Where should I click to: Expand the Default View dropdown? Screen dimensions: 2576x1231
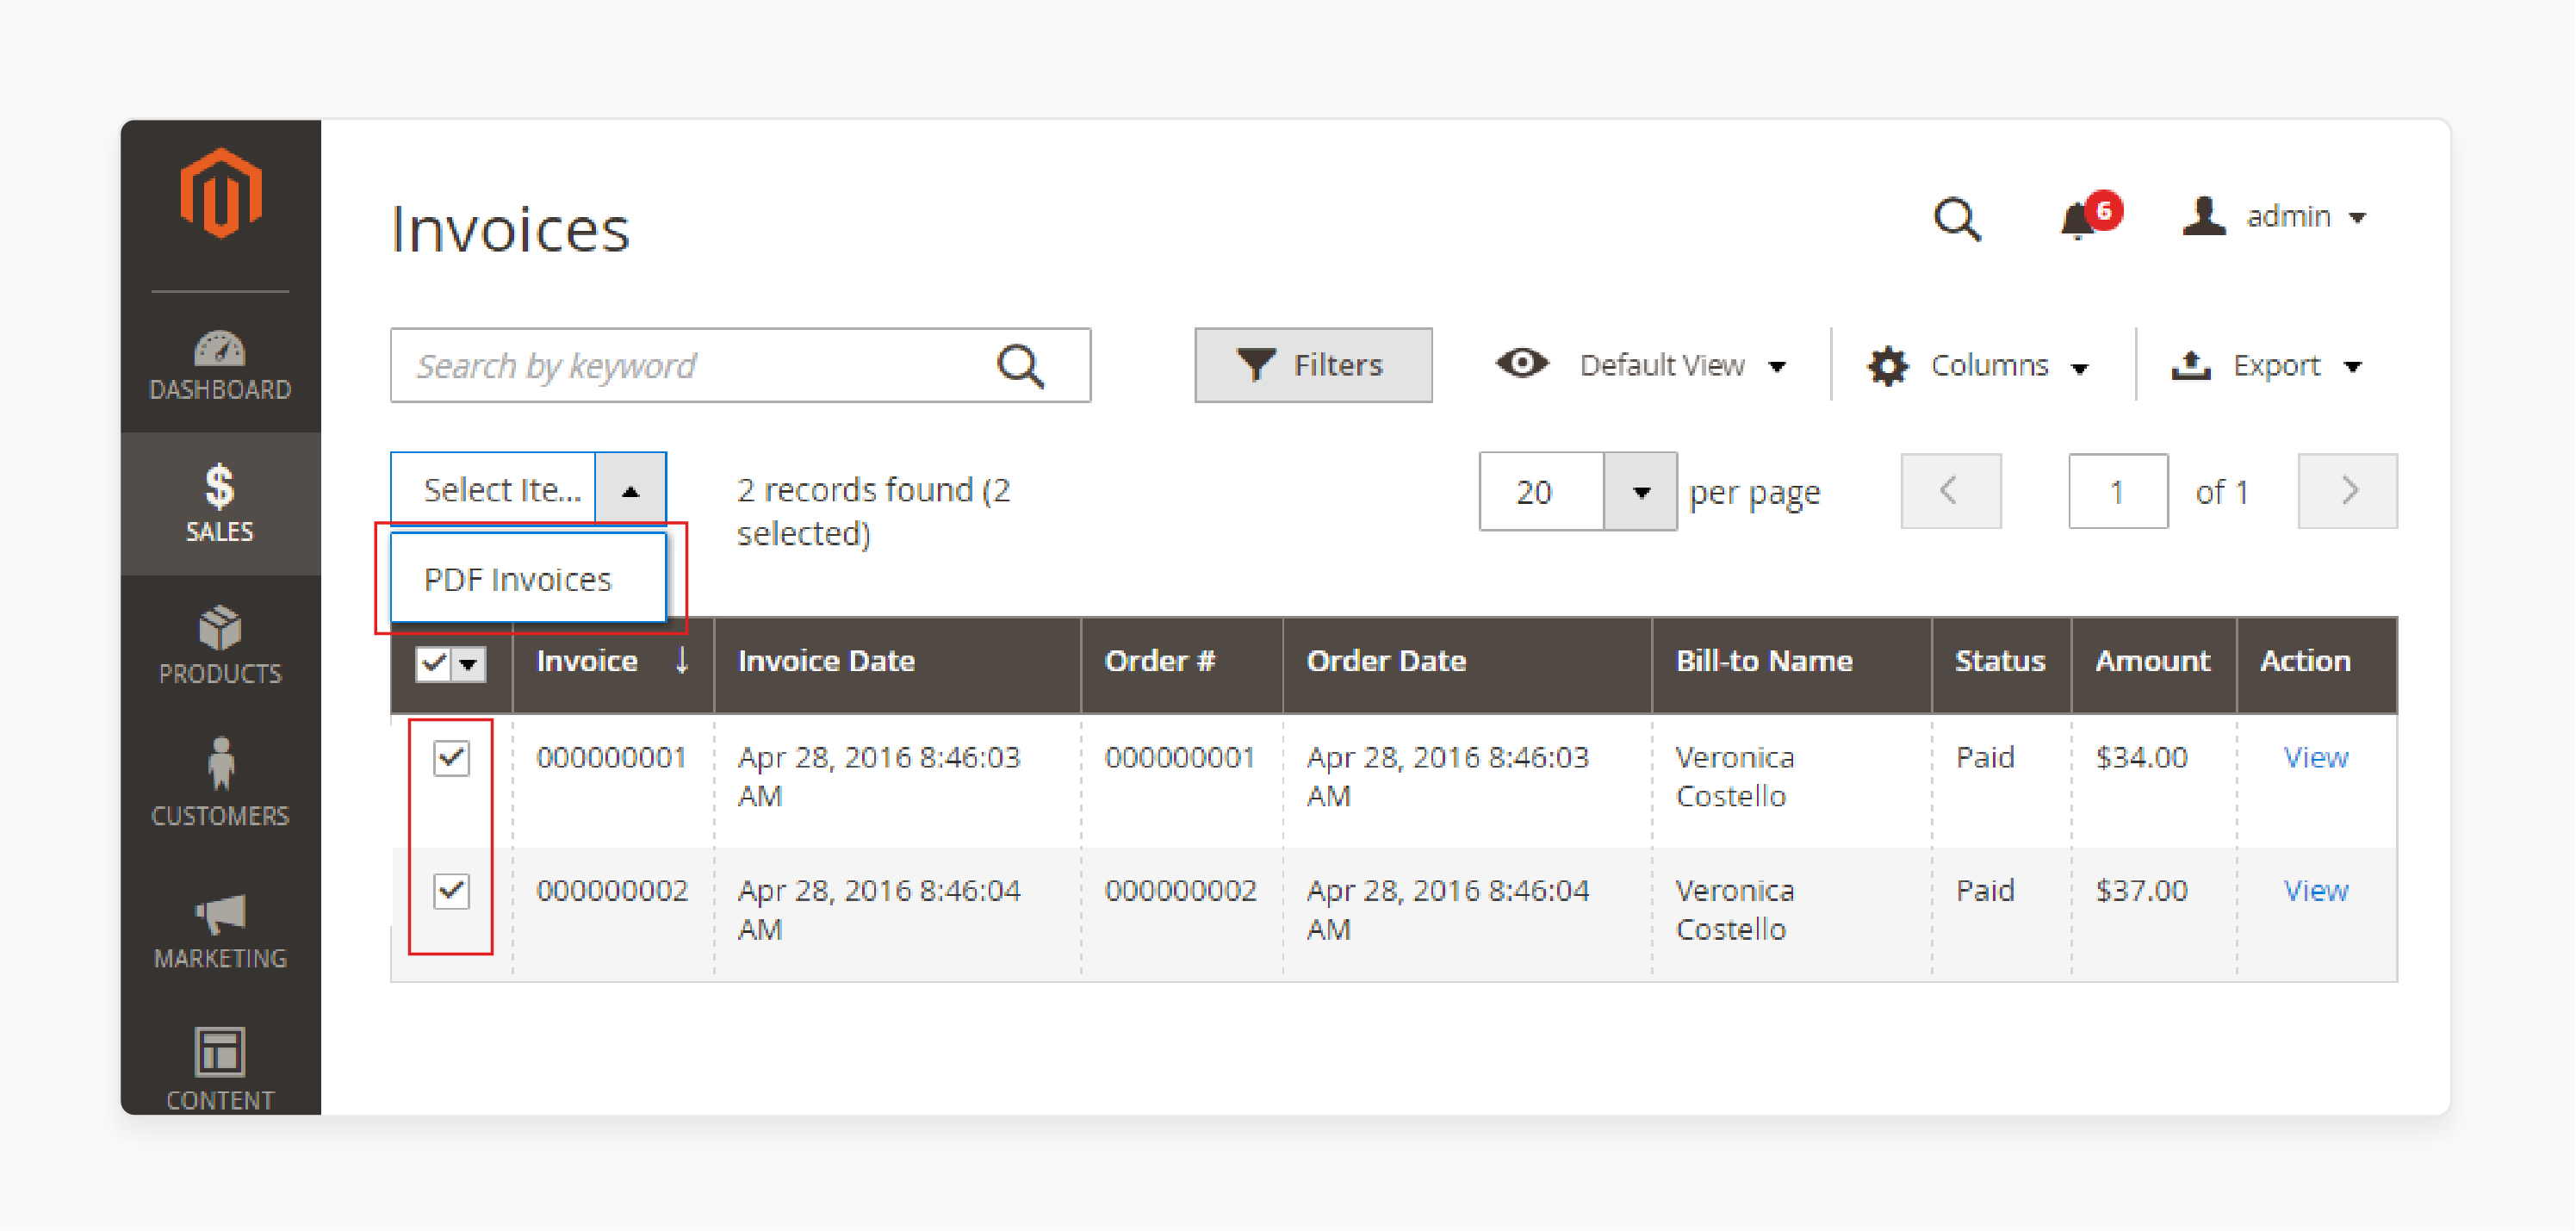point(1777,367)
